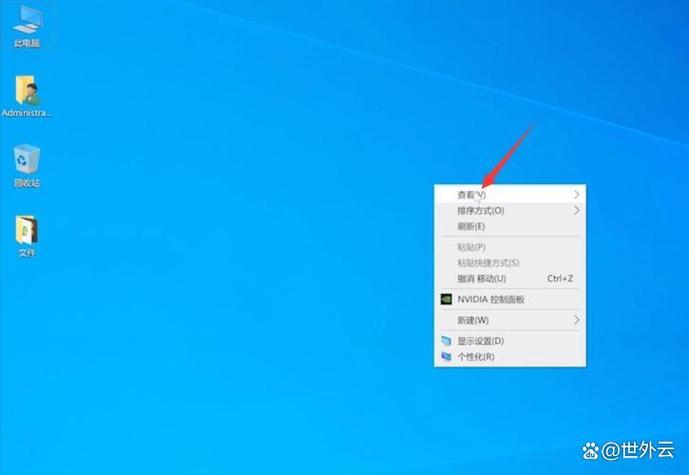Select the Administrator user folder icon
Image resolution: width=689 pixels, height=475 pixels.
(x=27, y=92)
